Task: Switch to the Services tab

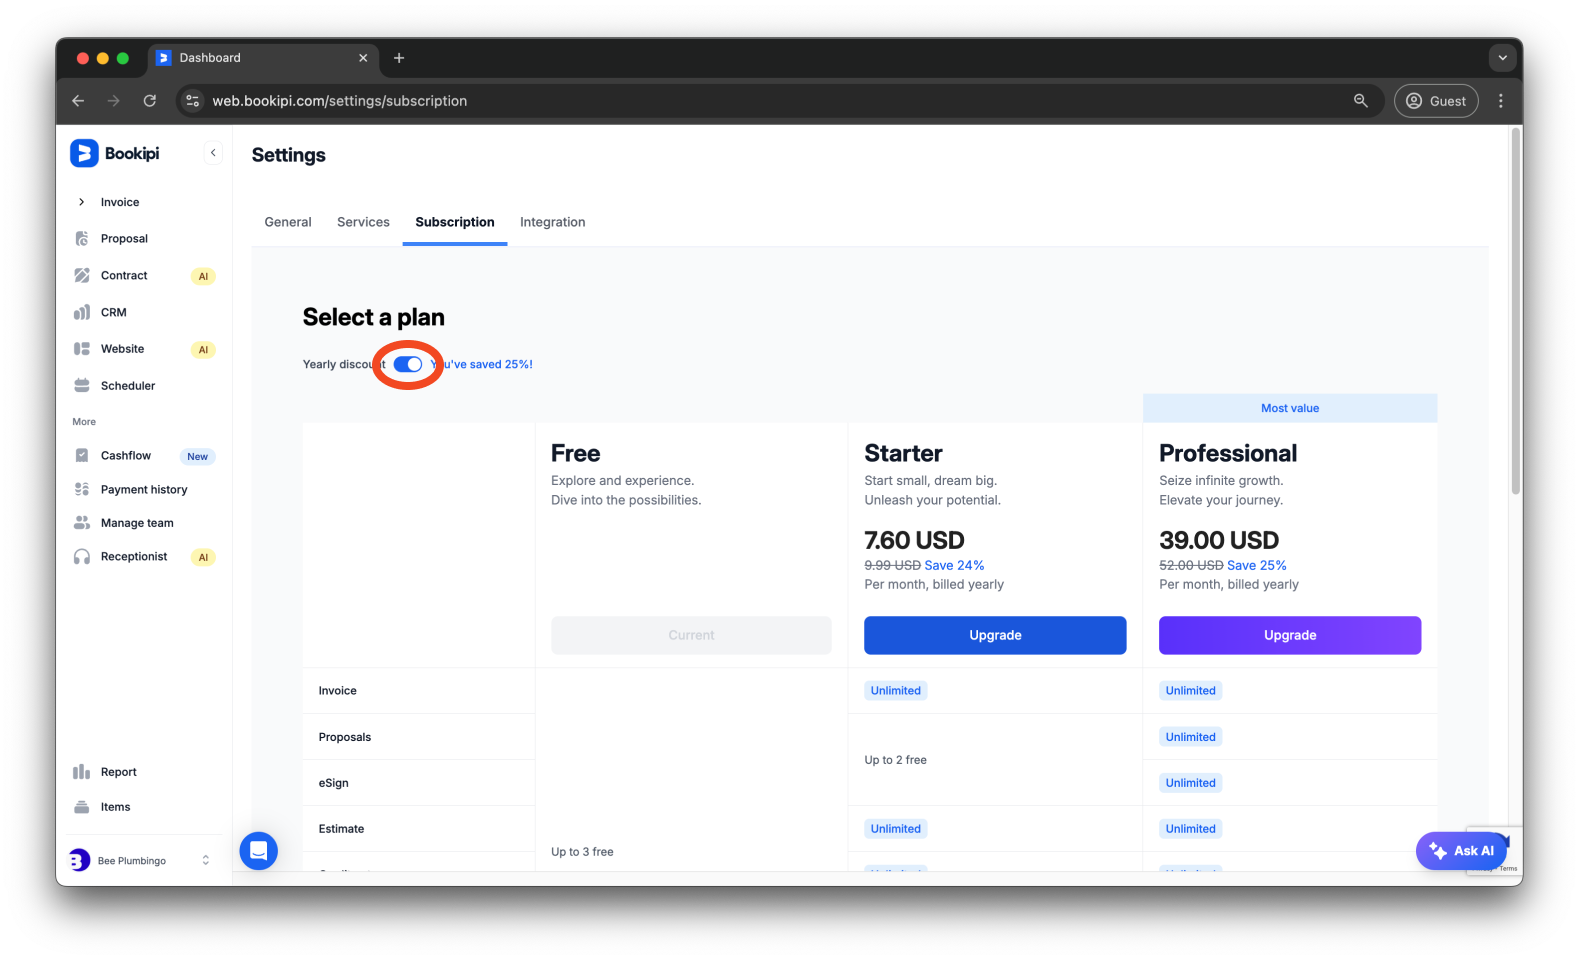Action: click(x=363, y=222)
